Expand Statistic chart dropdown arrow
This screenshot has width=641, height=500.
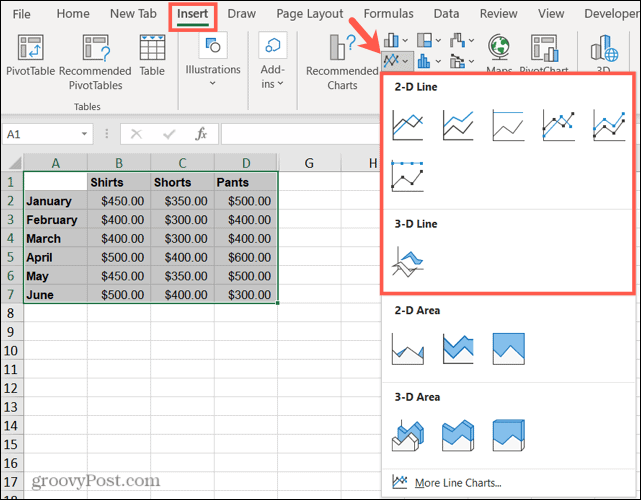[x=438, y=61]
